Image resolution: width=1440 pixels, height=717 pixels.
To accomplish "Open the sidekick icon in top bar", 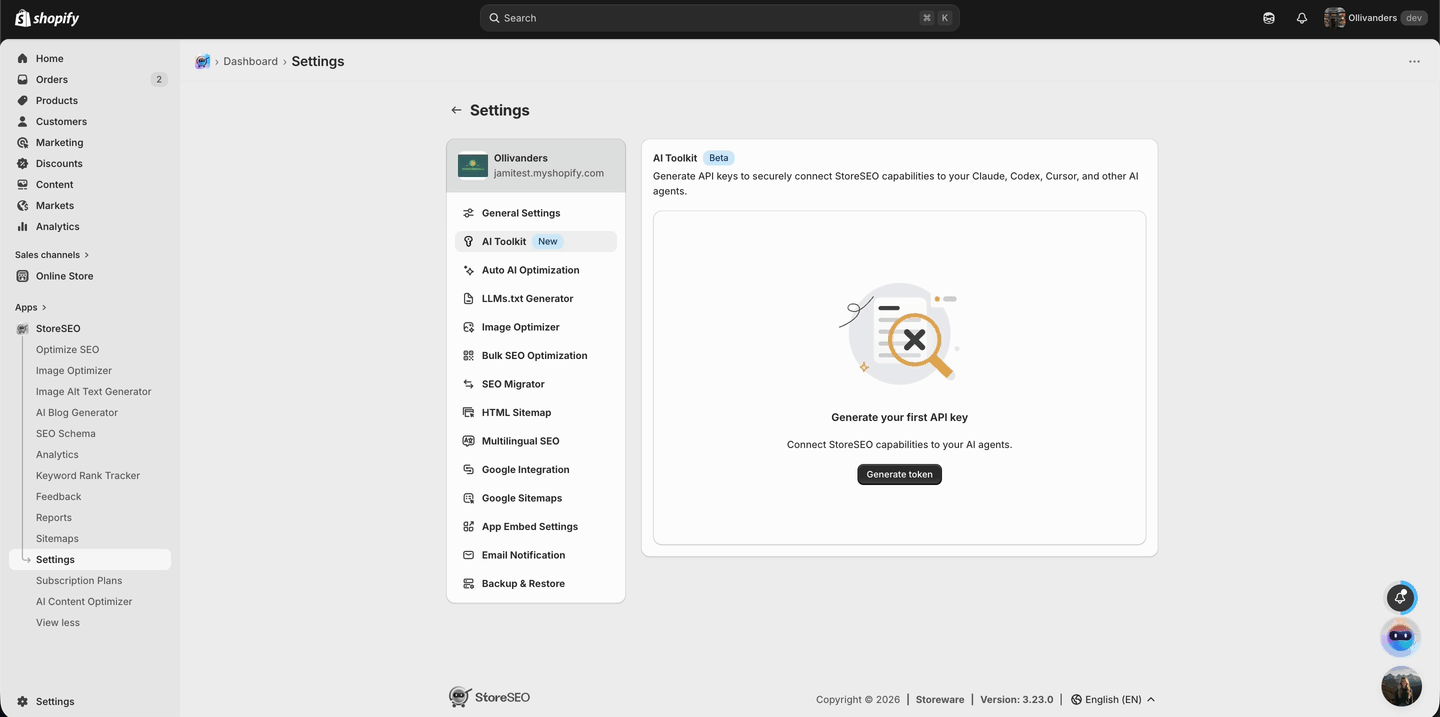I will [1269, 18].
